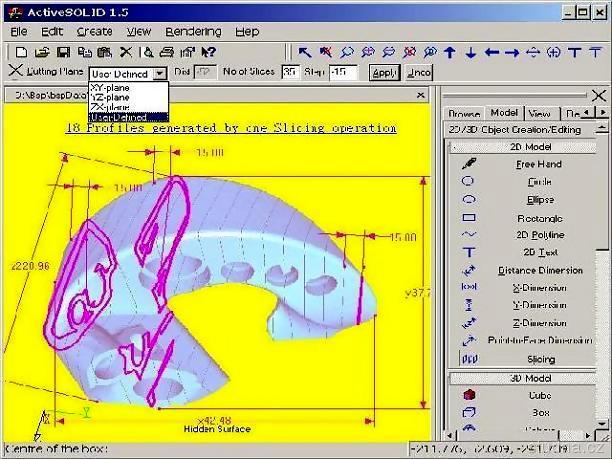The width and height of the screenshot is (612, 459).
Task: Open the View menu
Action: [139, 32]
